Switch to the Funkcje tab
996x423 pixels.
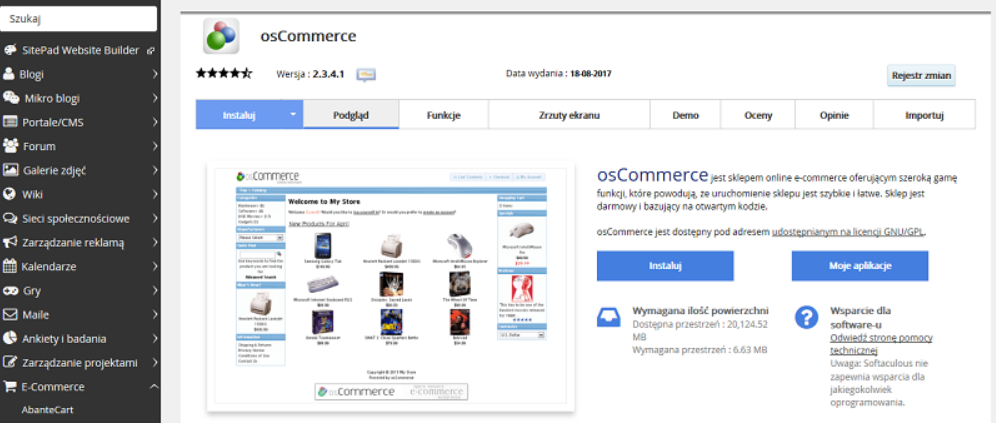(x=443, y=115)
